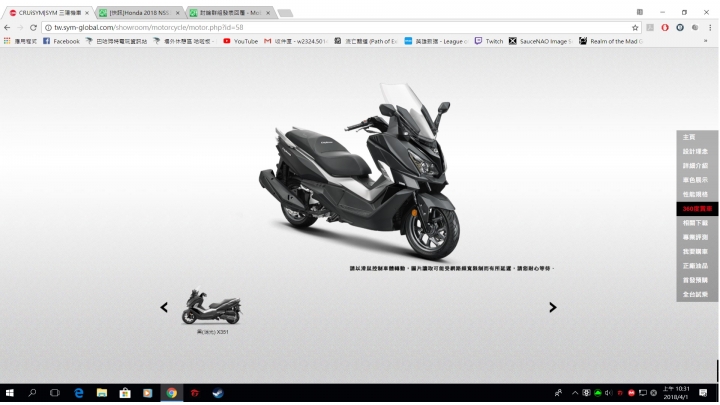The image size is (720, 405).
Task: Open the SauceNAO Image bookmark
Action: coord(540,41)
